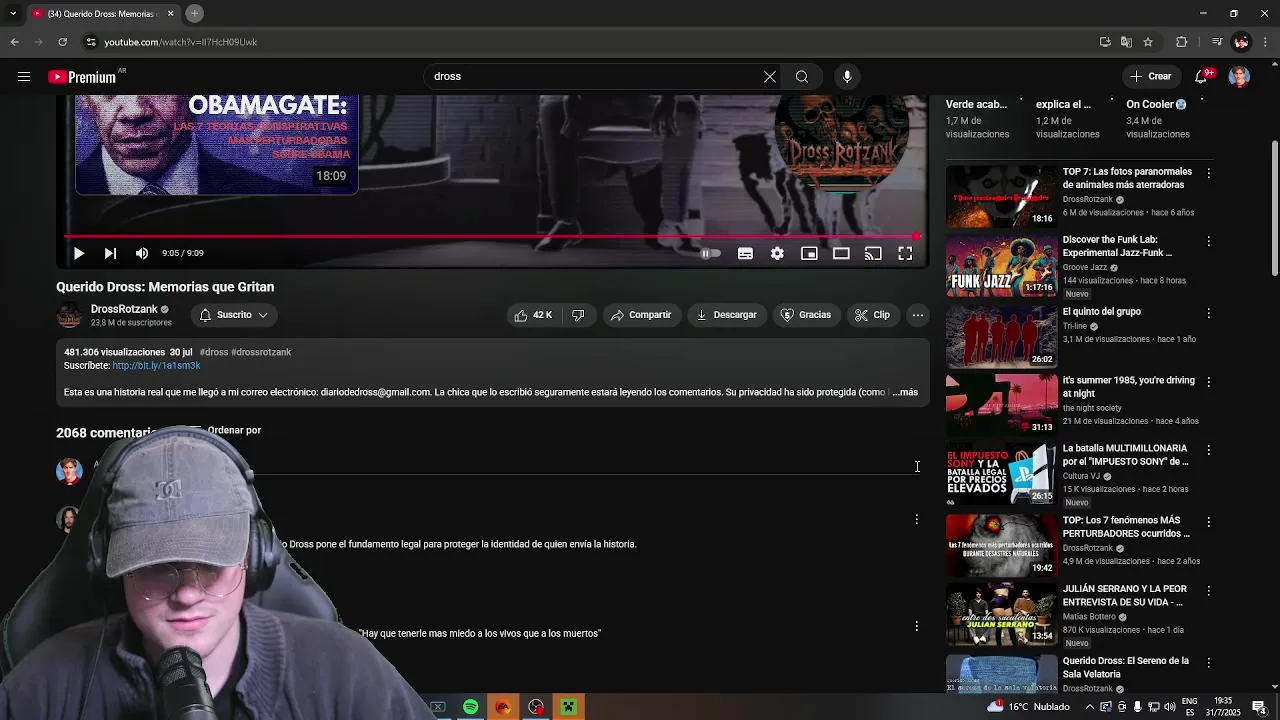Viewport: 1280px width, 720px height.
Task: Open account avatar menu in YouTube header
Action: [1239, 76]
